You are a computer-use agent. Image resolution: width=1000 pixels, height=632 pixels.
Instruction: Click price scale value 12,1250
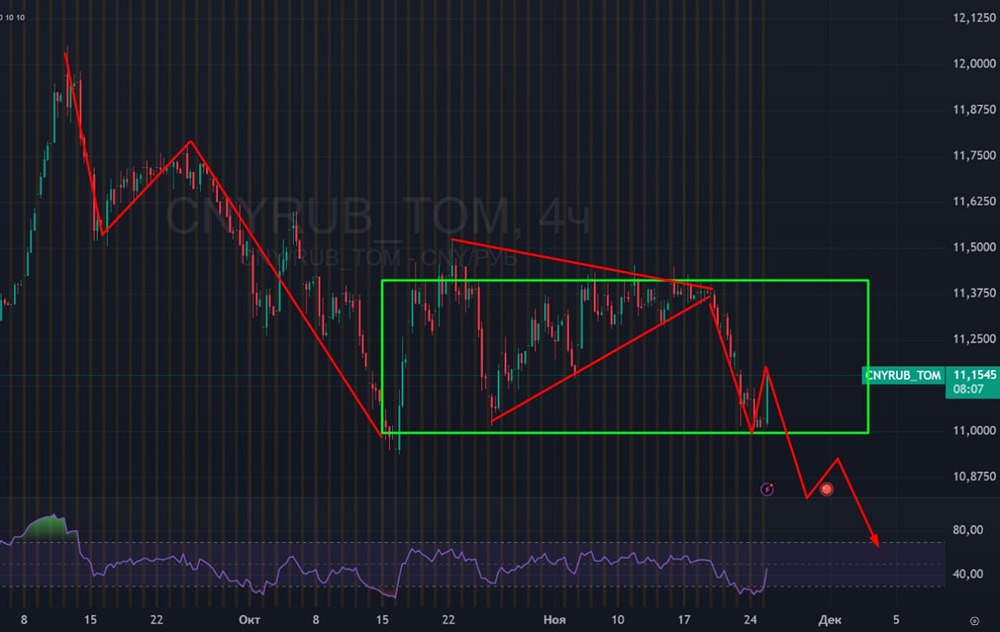tap(974, 18)
